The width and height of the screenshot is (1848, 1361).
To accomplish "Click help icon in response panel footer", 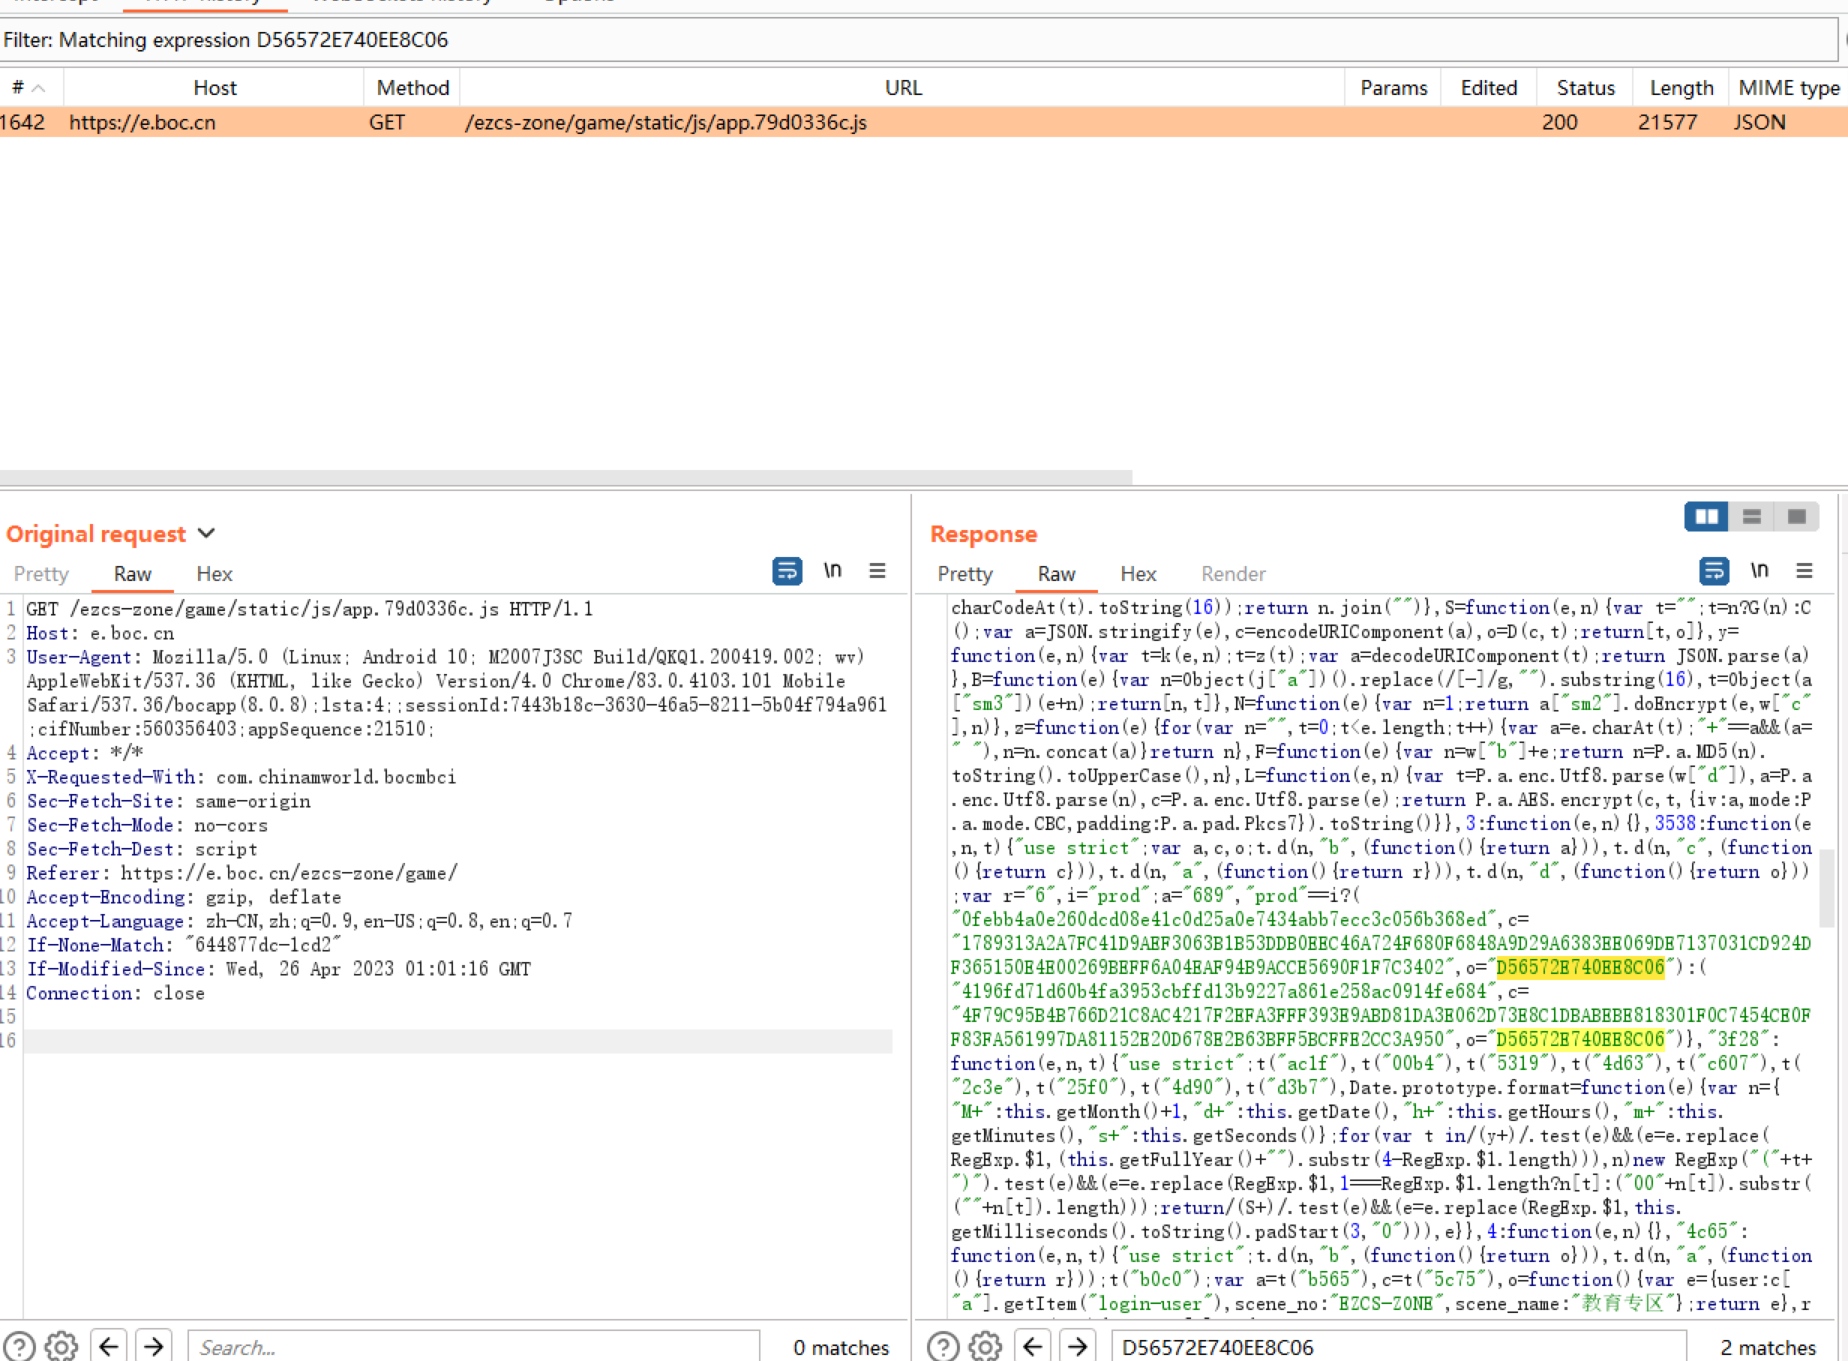I will point(942,1346).
